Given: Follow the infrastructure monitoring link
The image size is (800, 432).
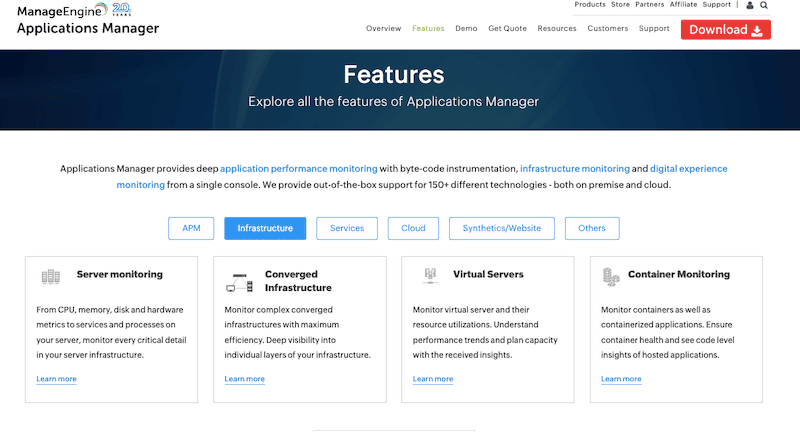Looking at the screenshot, I should [575, 169].
